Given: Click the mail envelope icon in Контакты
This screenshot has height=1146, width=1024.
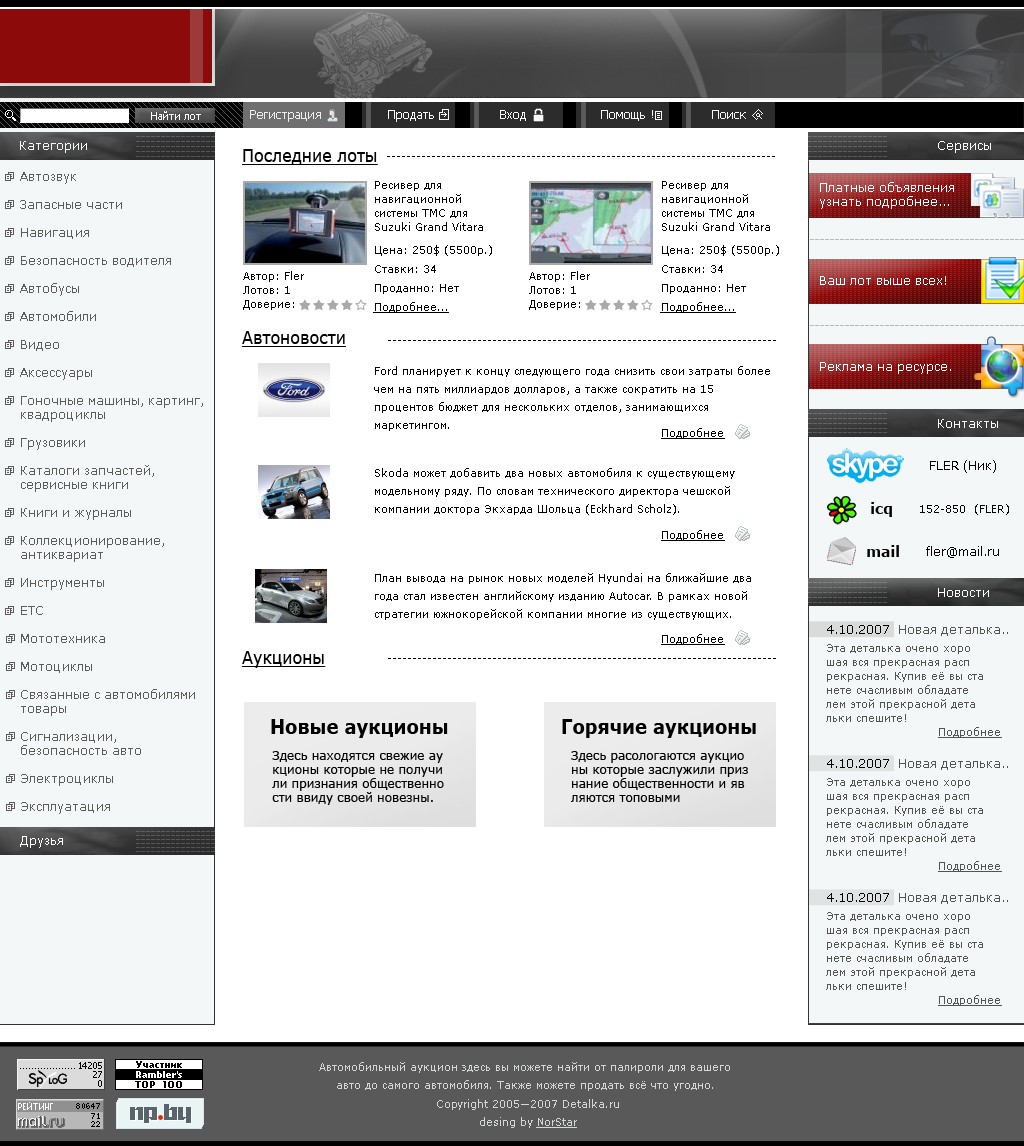Looking at the screenshot, I should (841, 551).
